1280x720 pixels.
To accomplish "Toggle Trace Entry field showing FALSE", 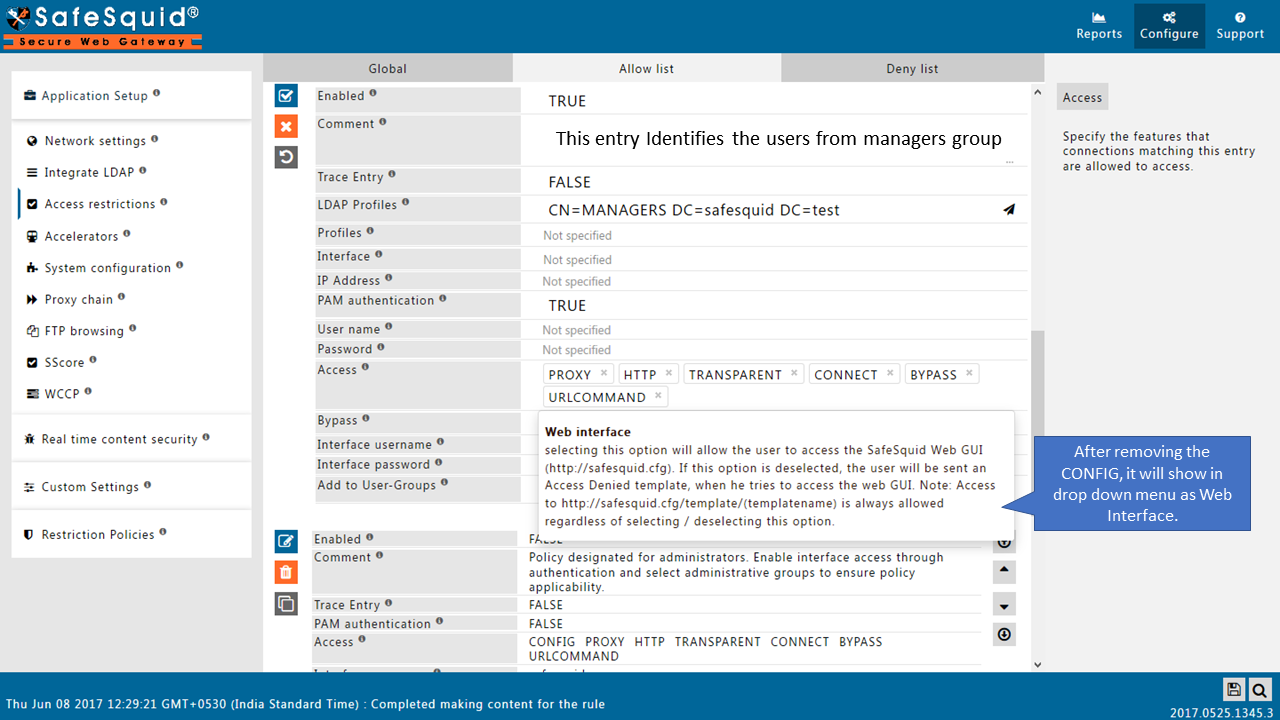I will tap(775, 182).
